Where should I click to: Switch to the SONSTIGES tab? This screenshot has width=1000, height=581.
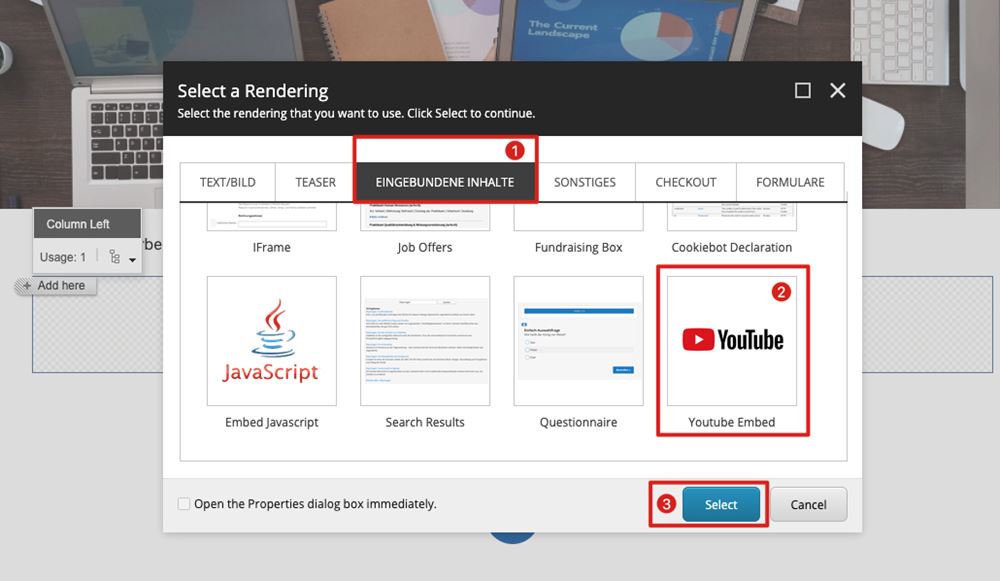click(x=585, y=182)
